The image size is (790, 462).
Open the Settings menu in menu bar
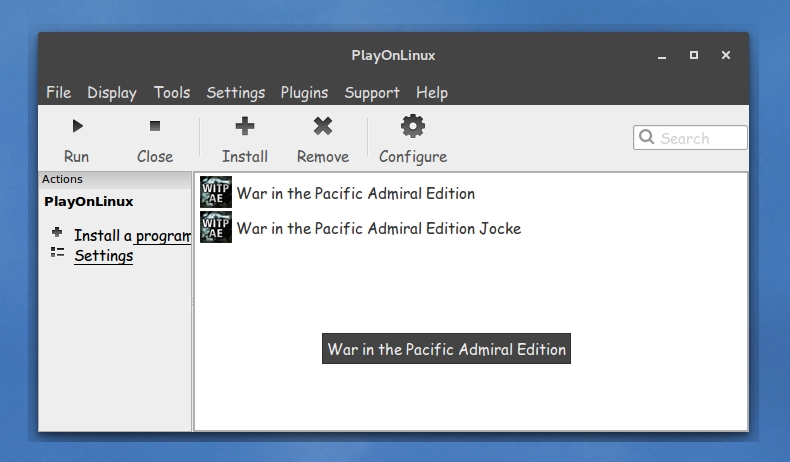(236, 93)
